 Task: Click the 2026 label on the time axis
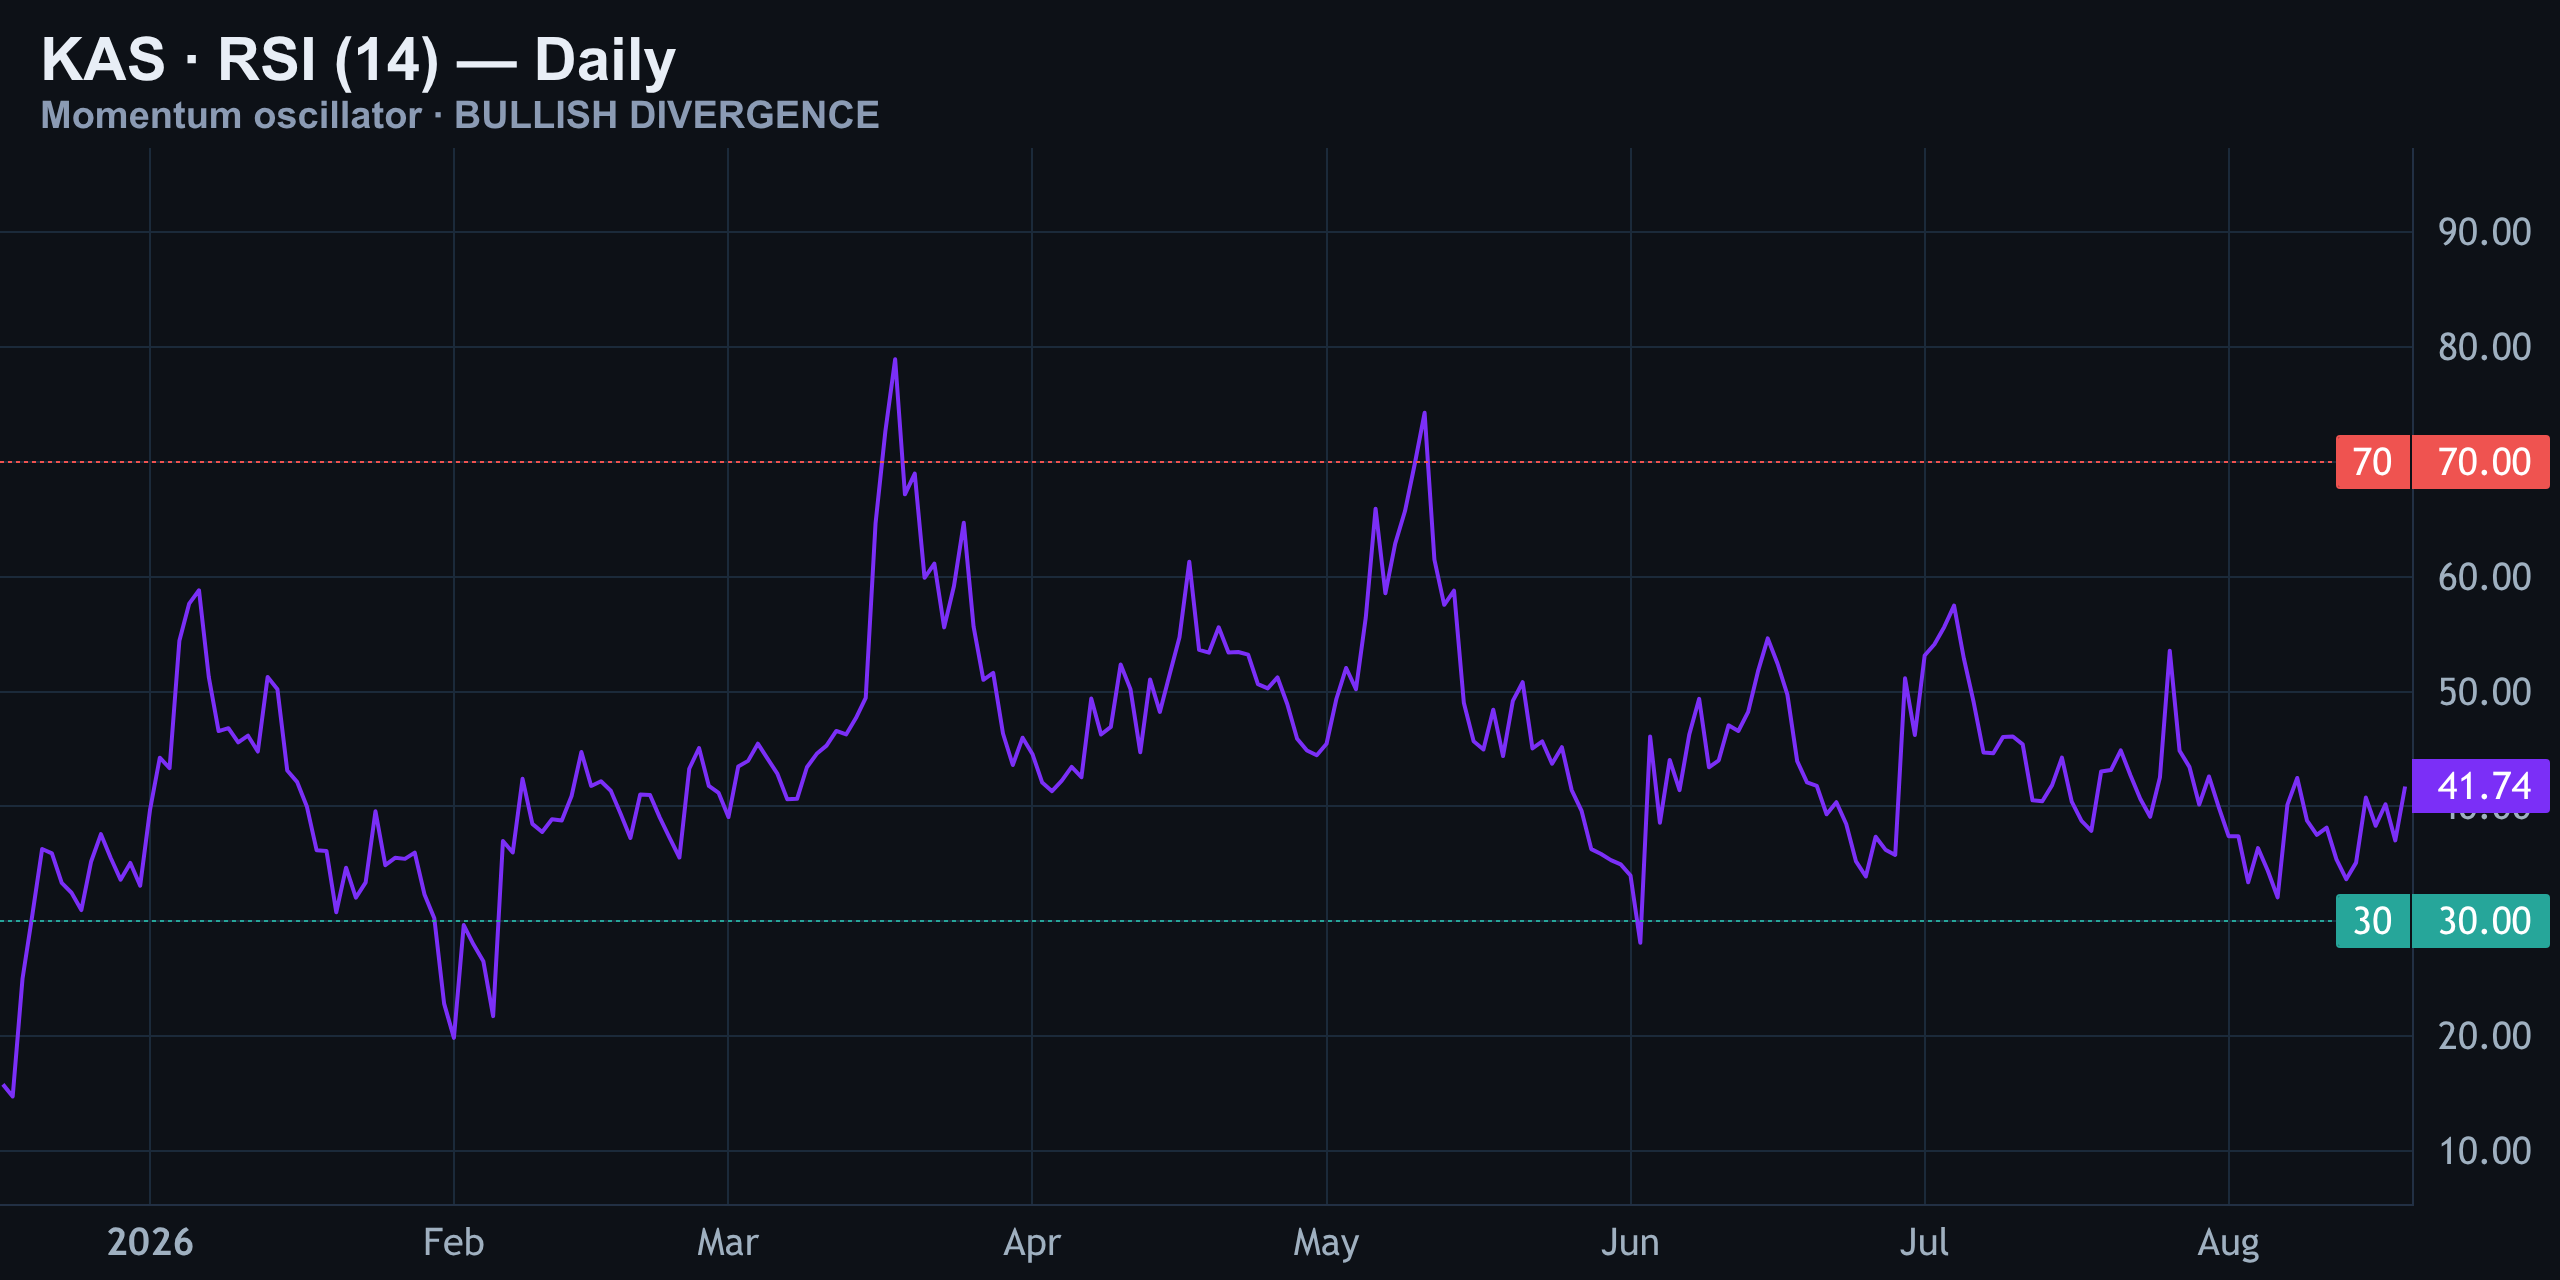[150, 1242]
